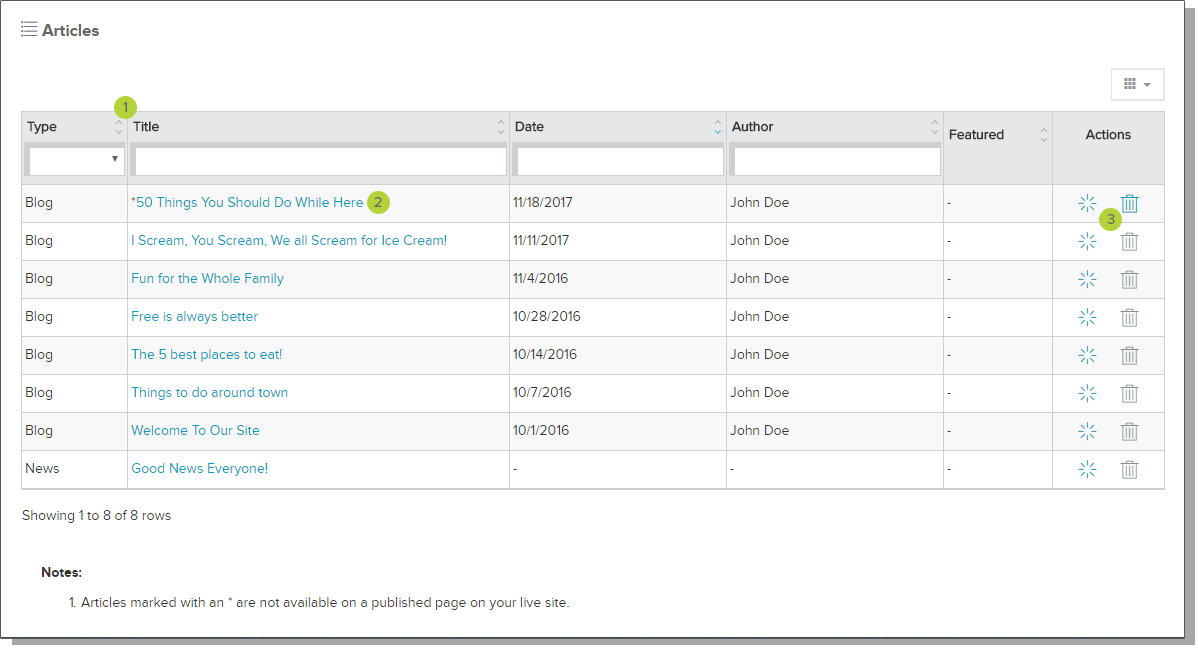Sort by the Featured column header
Screen dimensions: 1198x652
976,135
